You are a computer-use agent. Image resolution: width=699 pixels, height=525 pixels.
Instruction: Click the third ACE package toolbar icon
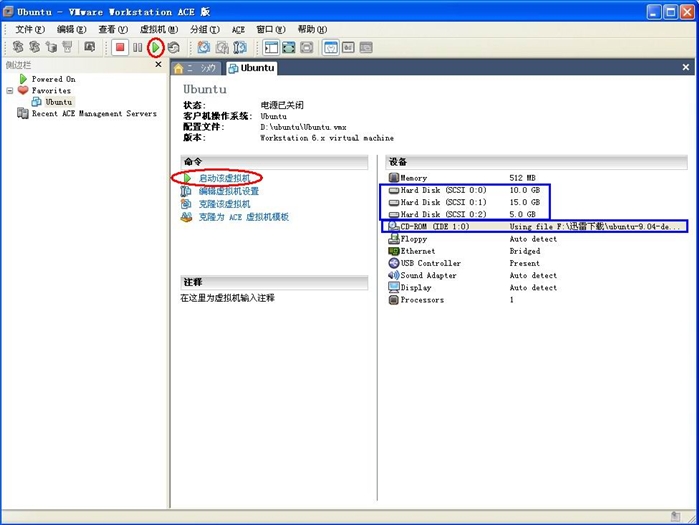point(51,47)
